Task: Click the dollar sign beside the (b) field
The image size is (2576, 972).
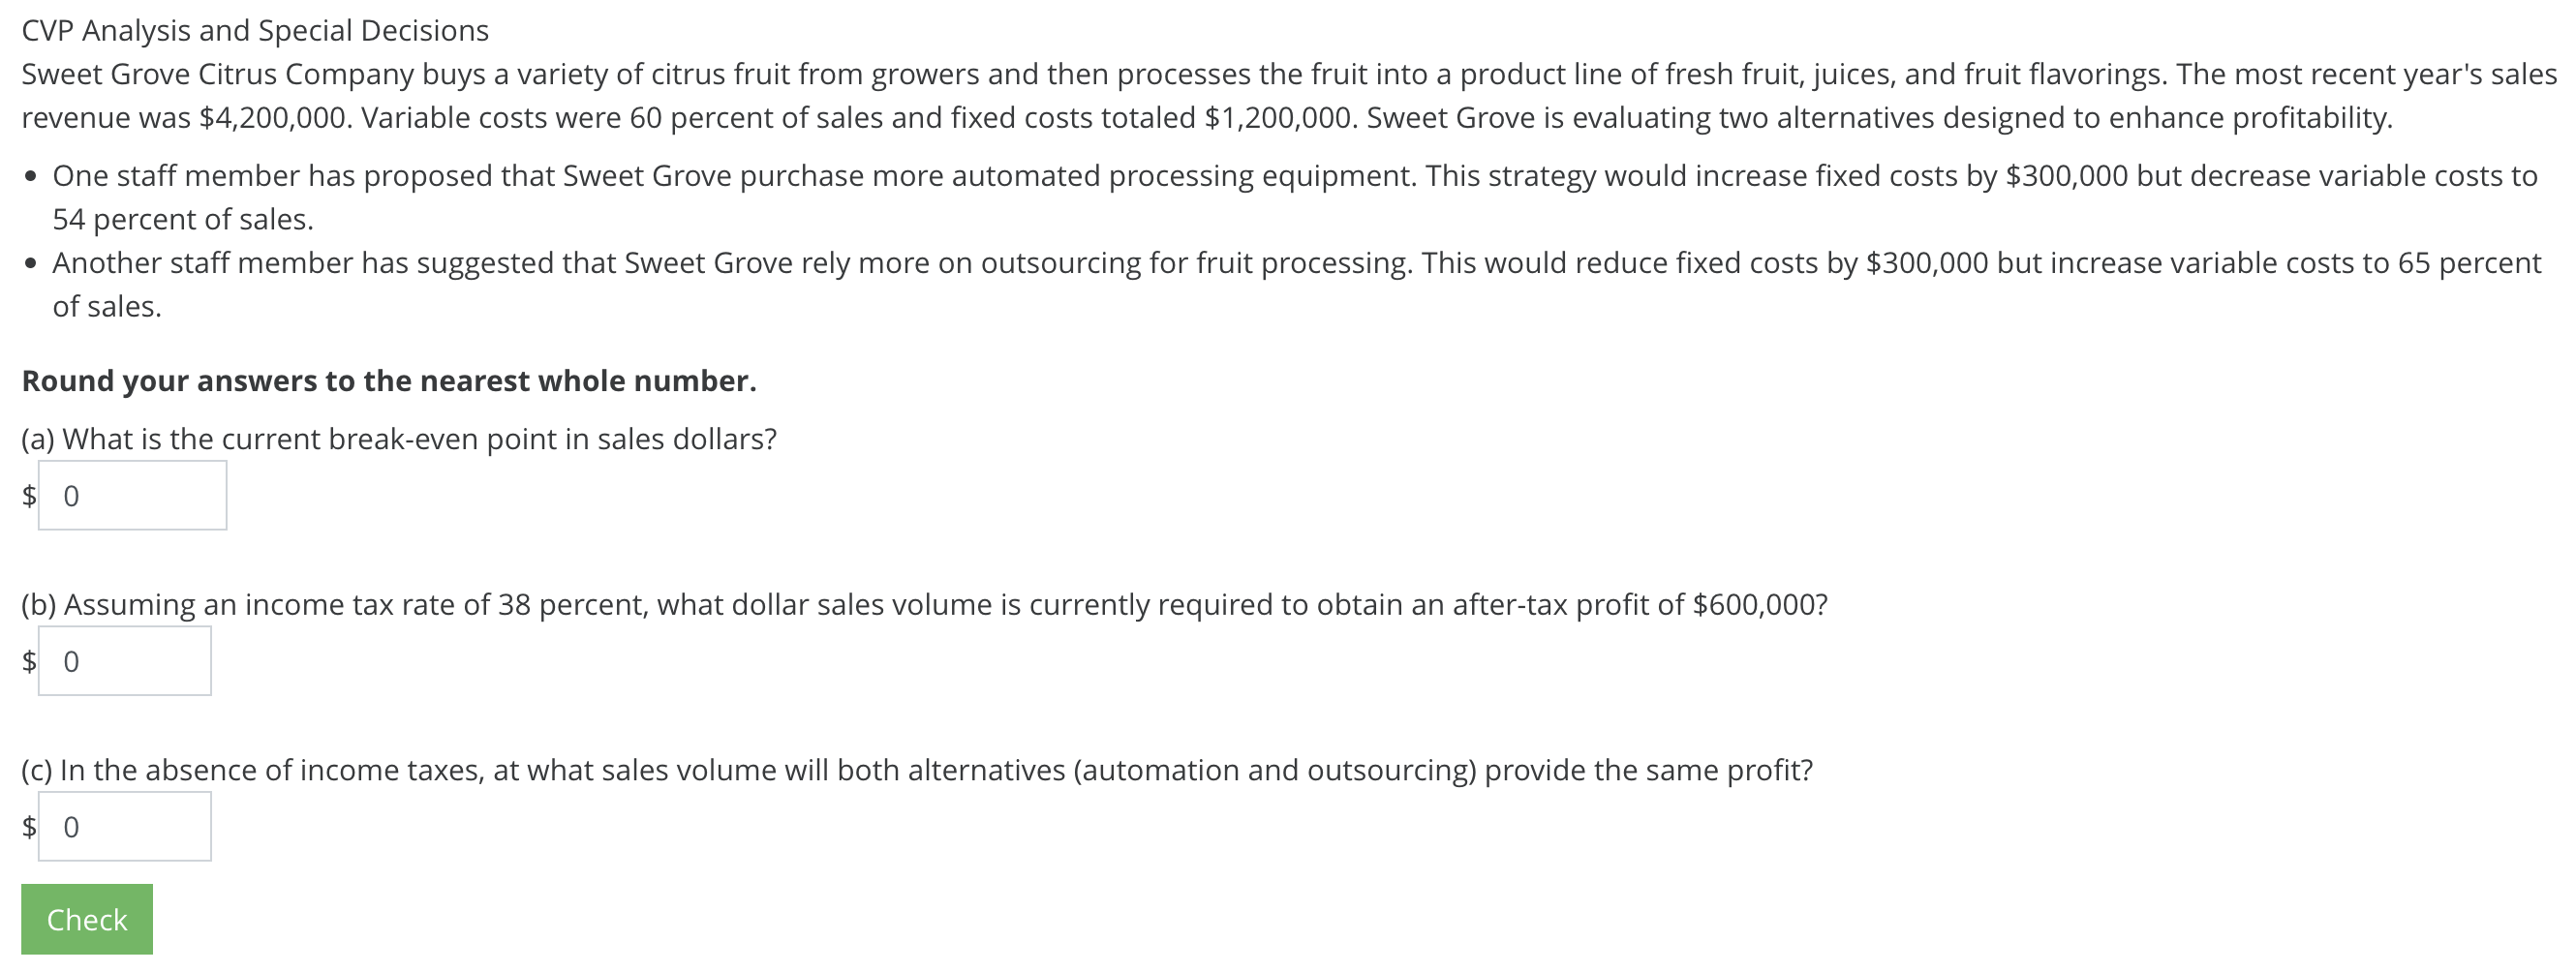Action: pos(29,661)
